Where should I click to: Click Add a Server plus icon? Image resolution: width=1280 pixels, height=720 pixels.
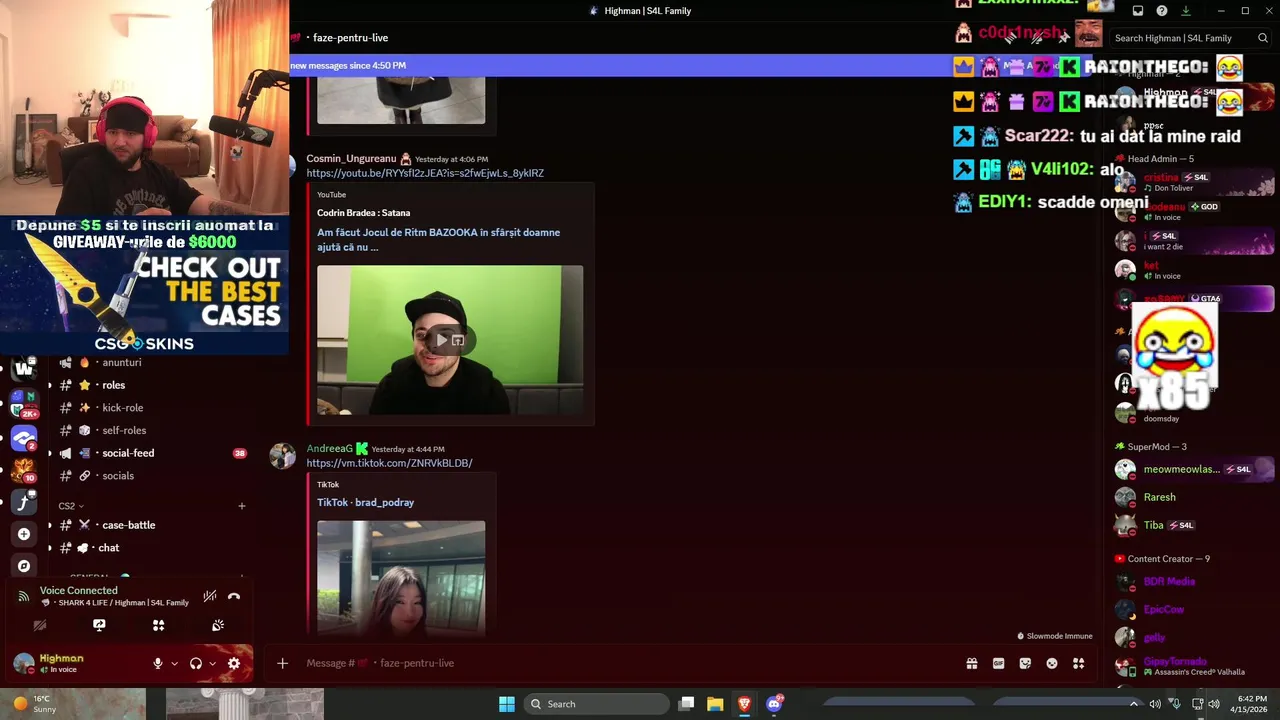(24, 534)
